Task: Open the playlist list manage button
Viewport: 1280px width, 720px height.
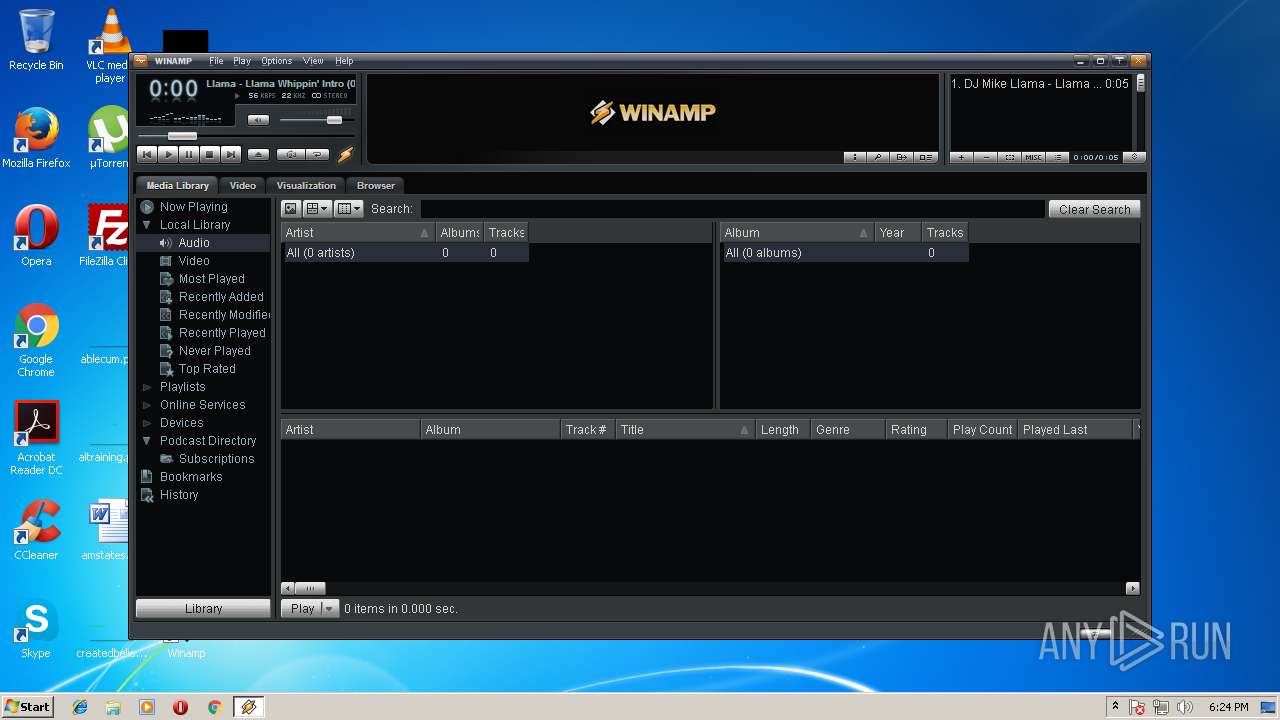Action: click(x=1058, y=157)
